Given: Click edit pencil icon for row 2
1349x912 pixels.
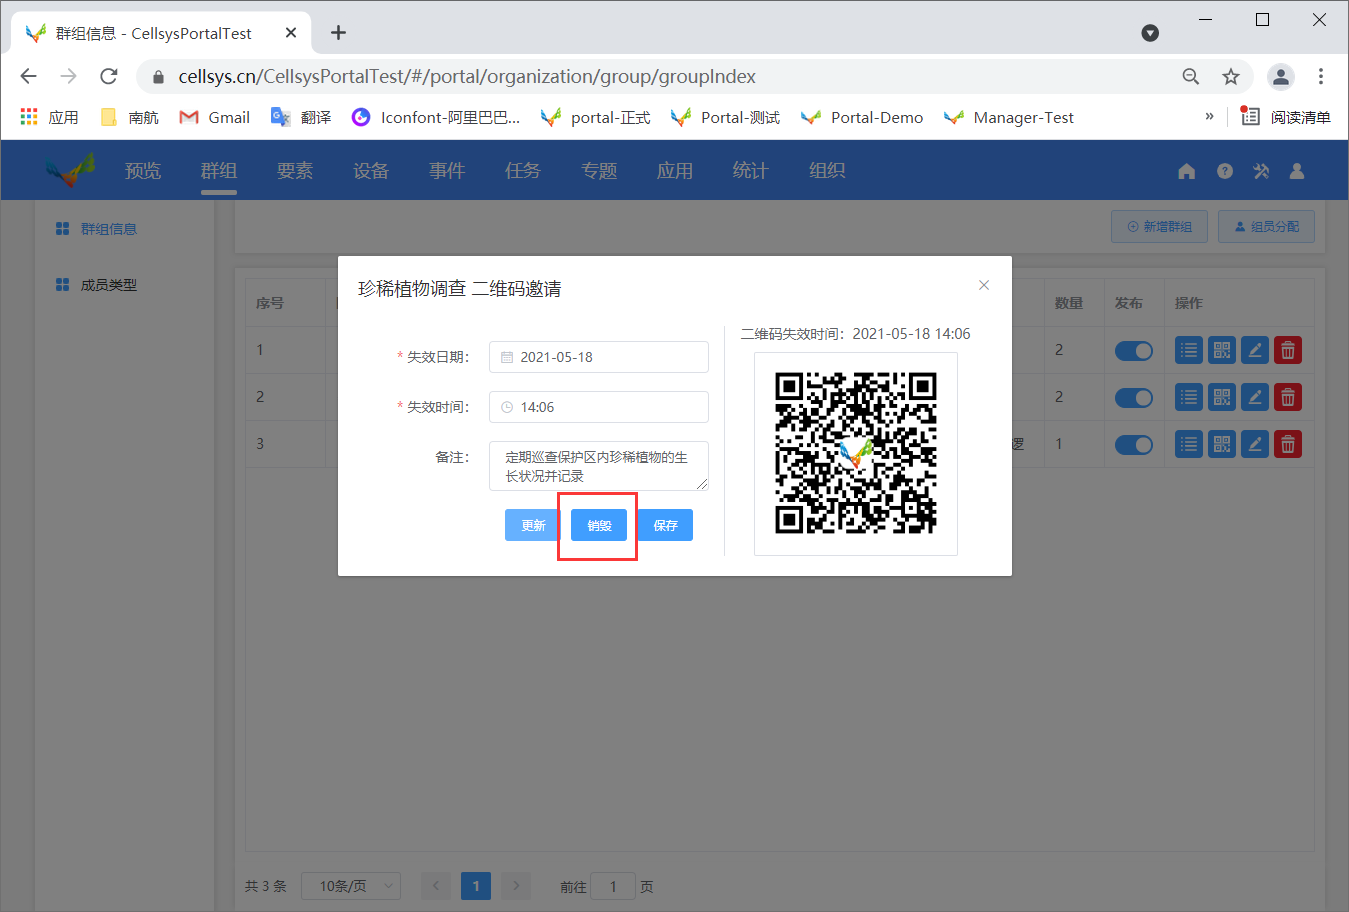Looking at the screenshot, I should 1255,397.
